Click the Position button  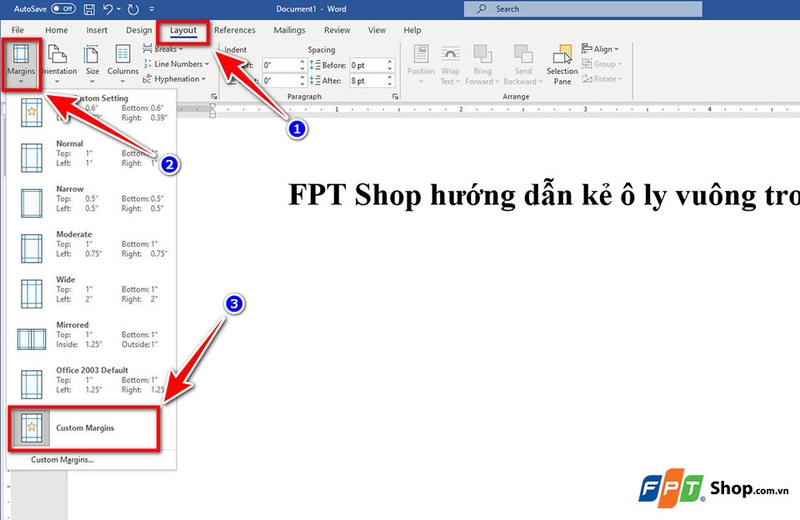click(x=421, y=65)
